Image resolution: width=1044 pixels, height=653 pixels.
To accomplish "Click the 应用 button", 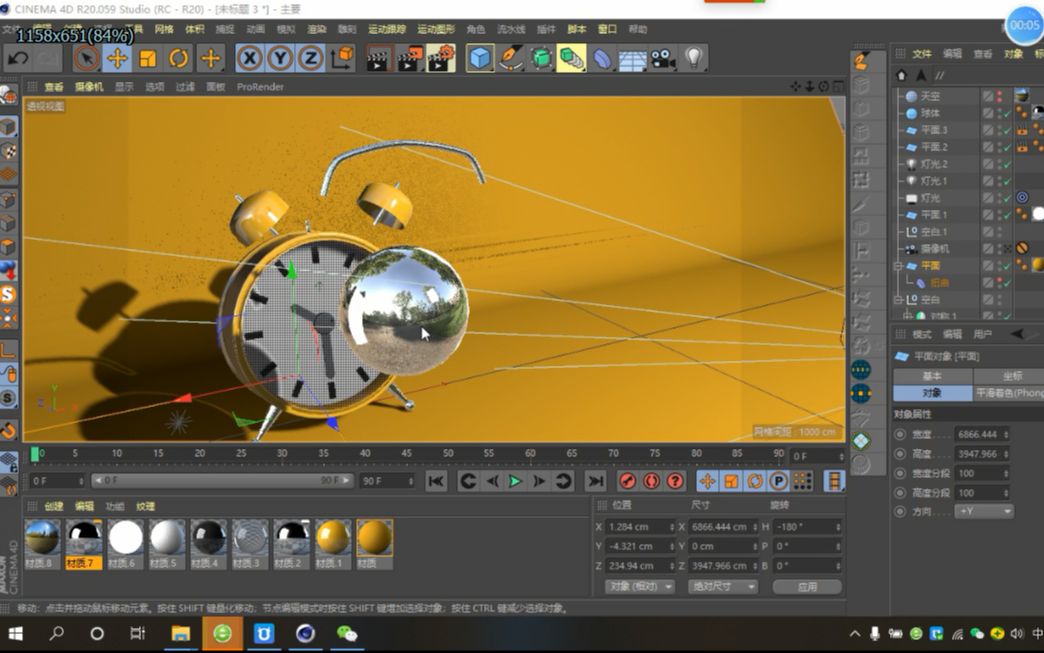I will (x=807, y=586).
